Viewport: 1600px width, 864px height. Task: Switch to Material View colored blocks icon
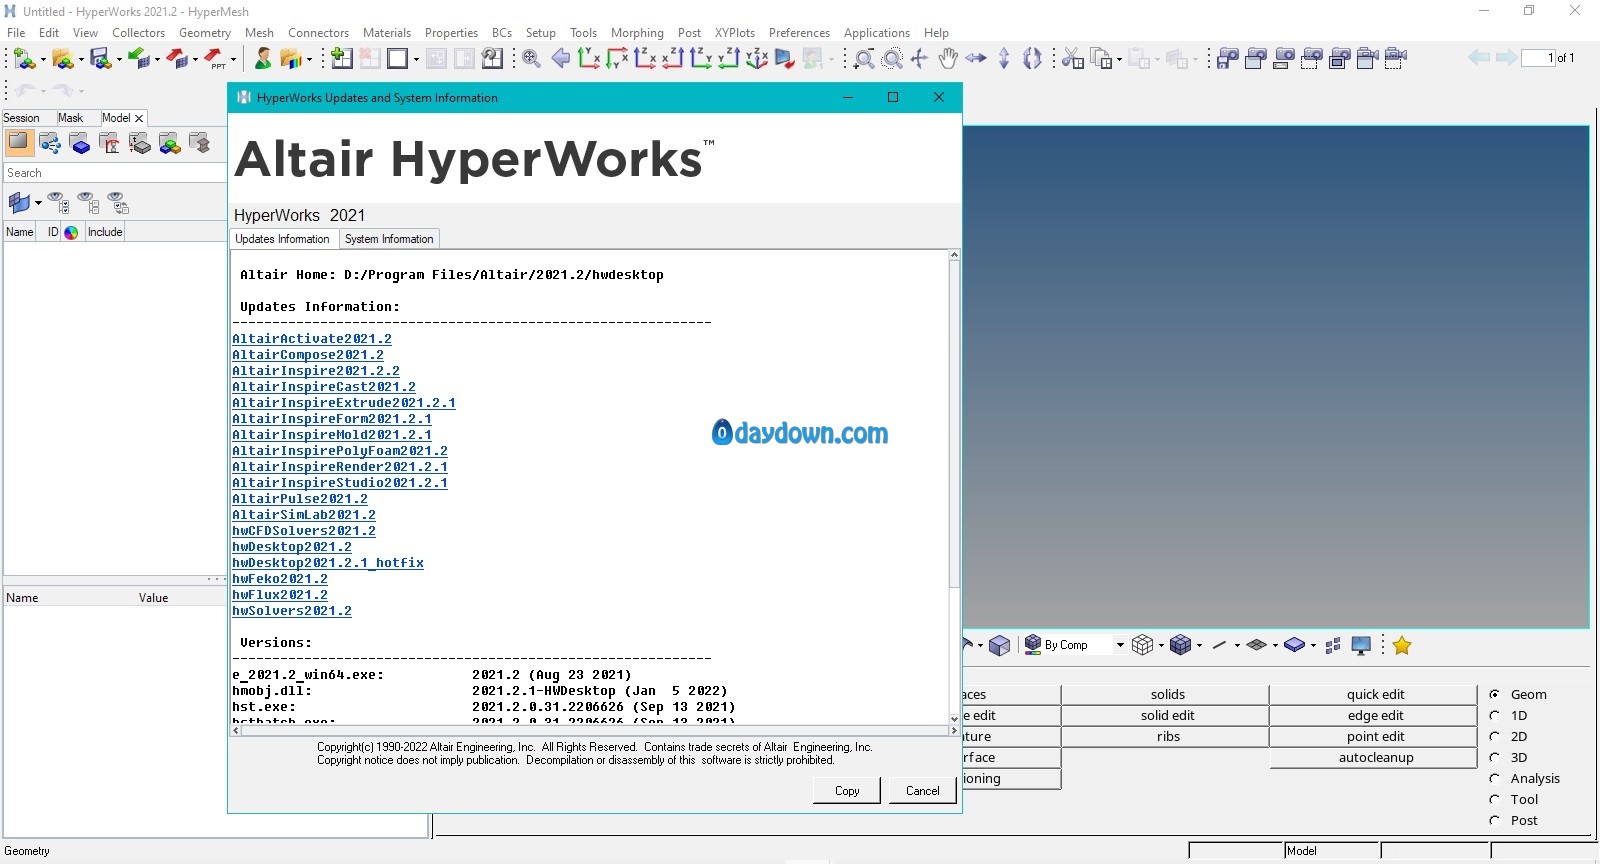coord(170,144)
